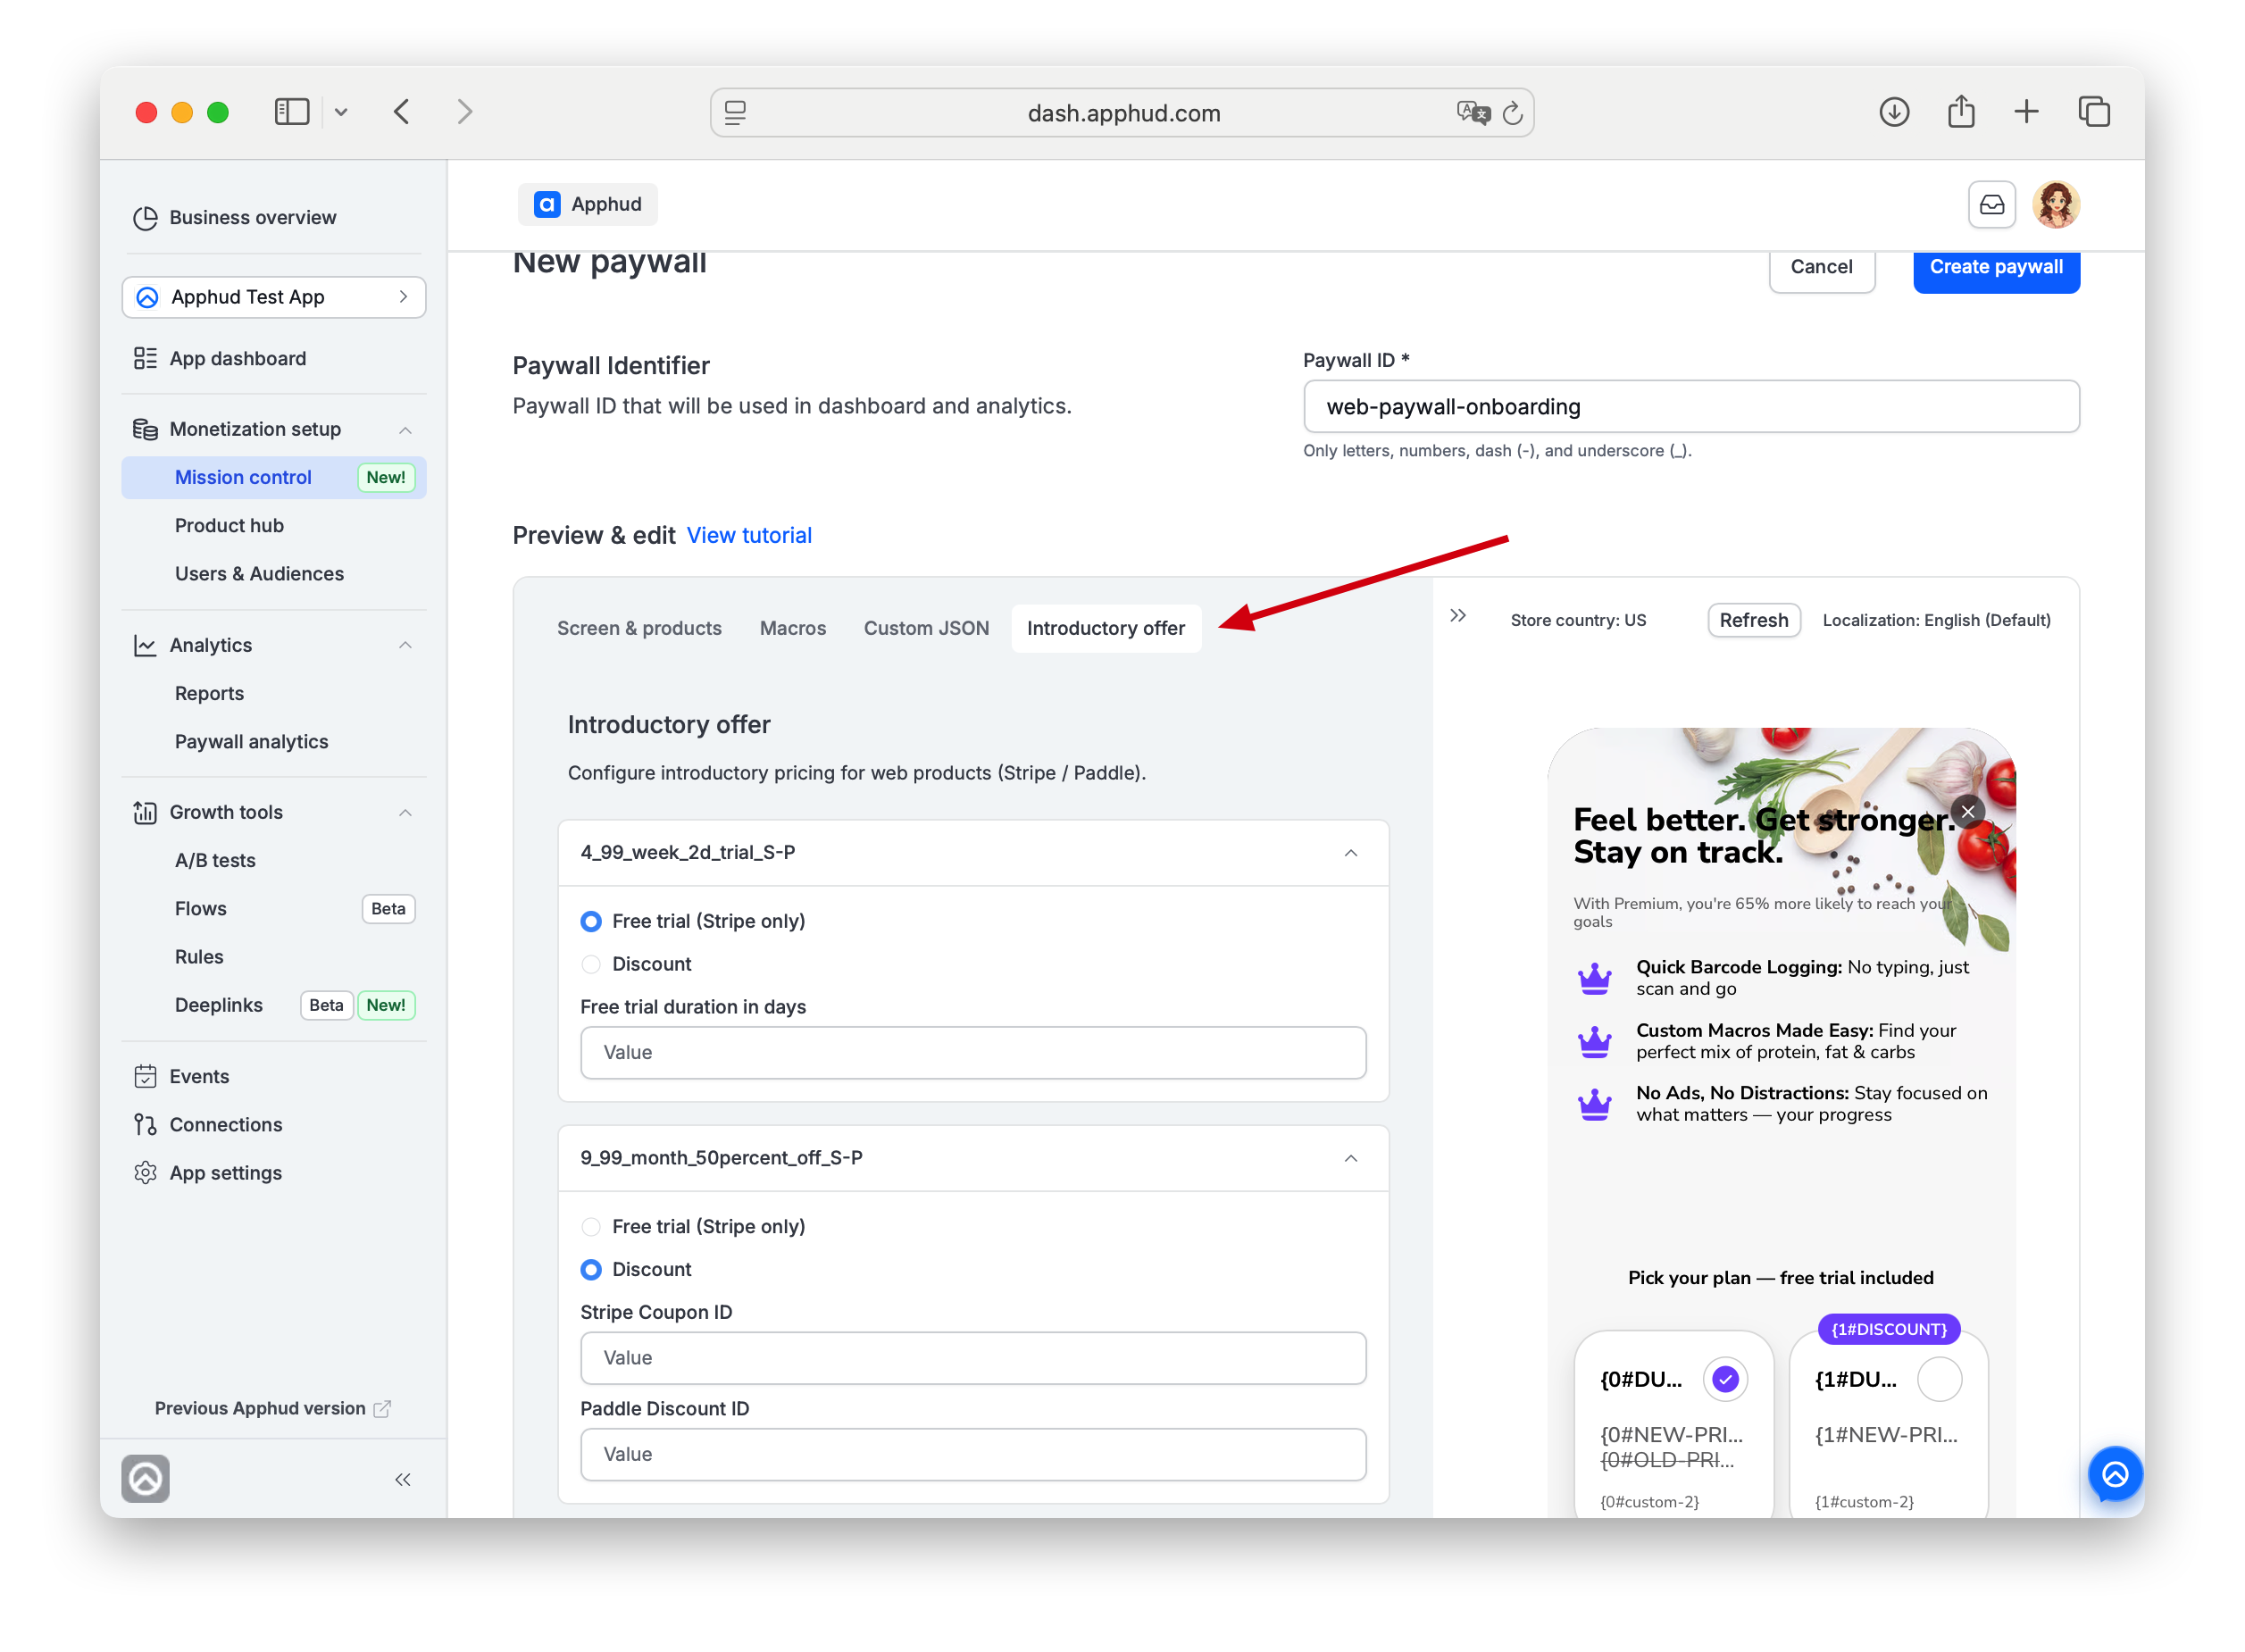Viewport: 2245px width, 1652px height.
Task: Change the Store country: US setting
Action: click(1577, 620)
